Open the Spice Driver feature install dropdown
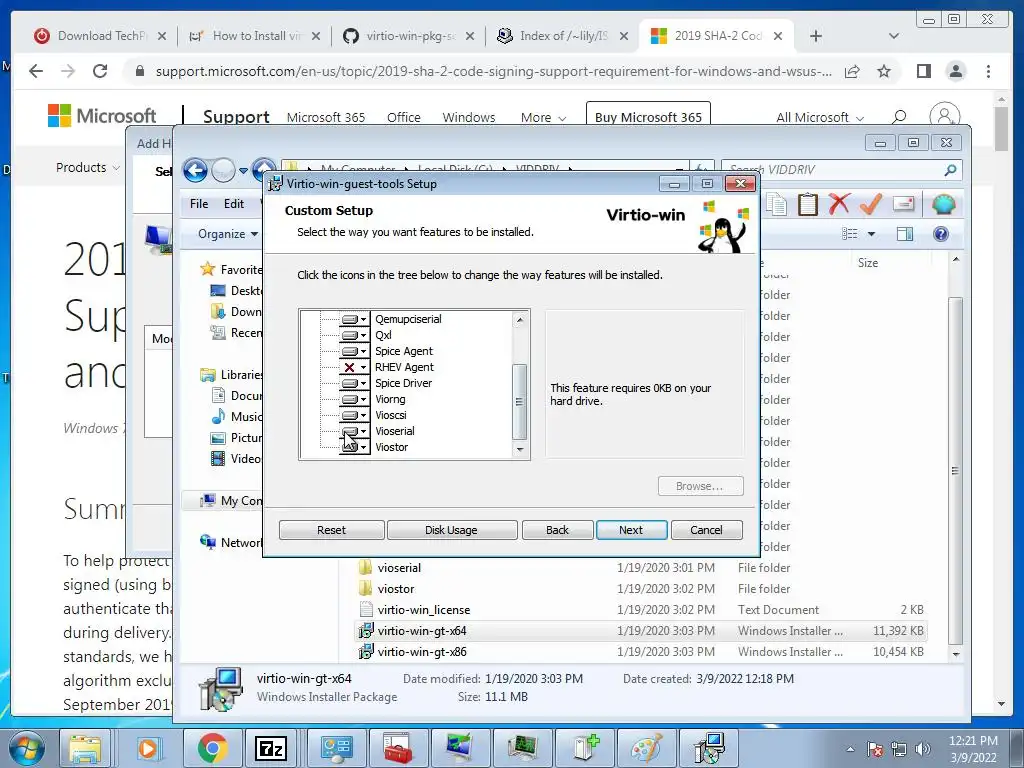The height and width of the screenshot is (768, 1024). [355, 383]
